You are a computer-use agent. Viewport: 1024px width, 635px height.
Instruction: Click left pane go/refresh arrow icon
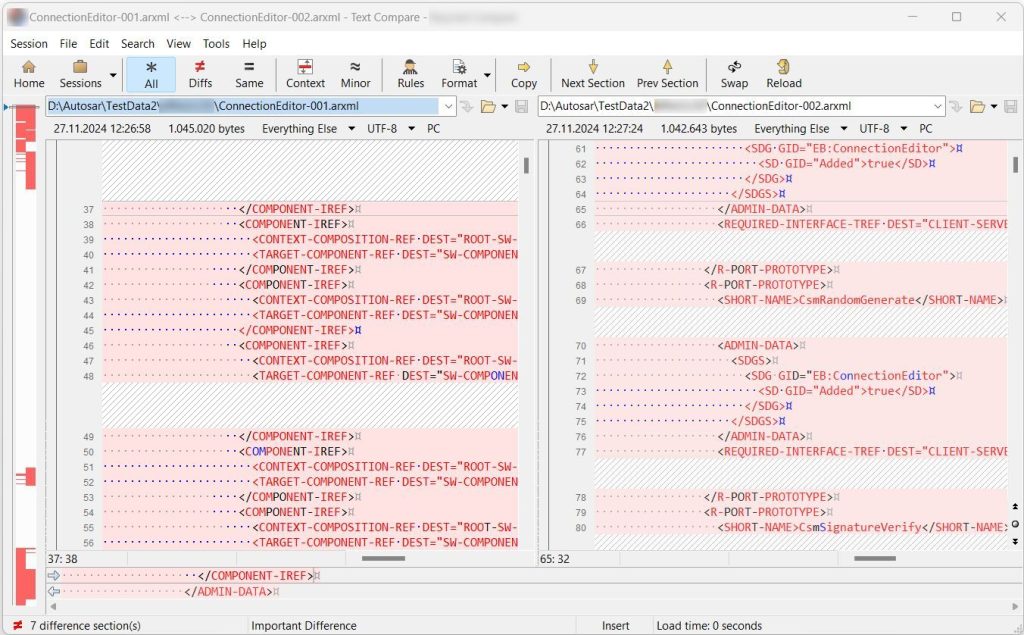(466, 106)
